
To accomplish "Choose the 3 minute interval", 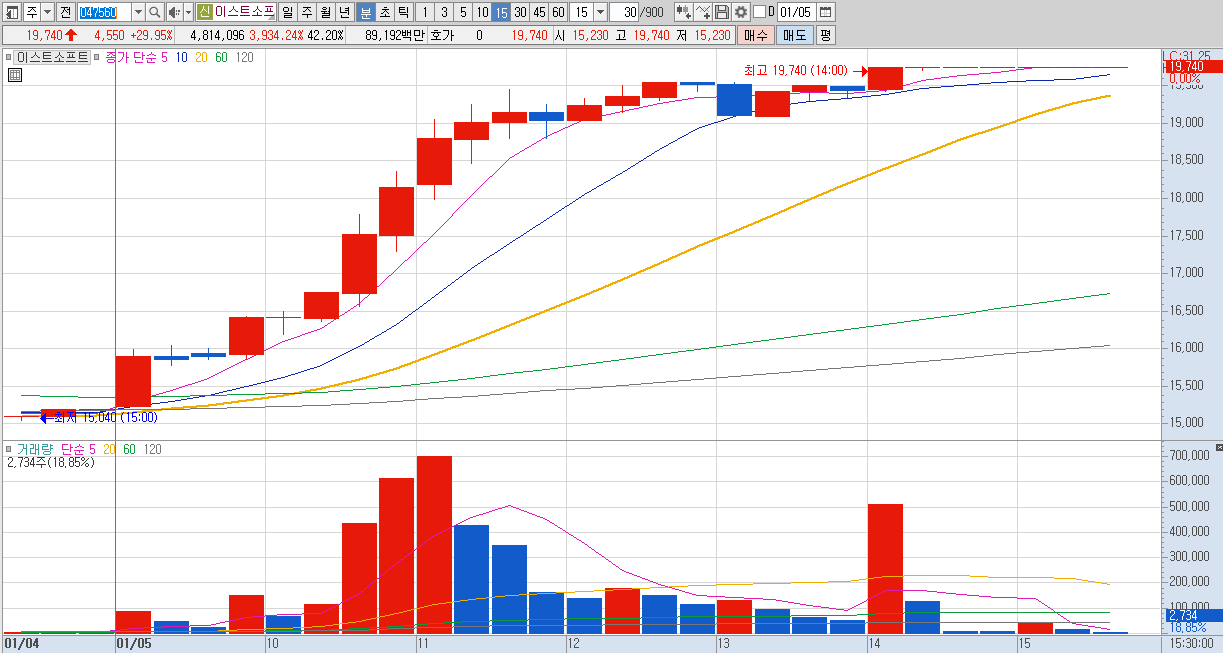I will [443, 12].
